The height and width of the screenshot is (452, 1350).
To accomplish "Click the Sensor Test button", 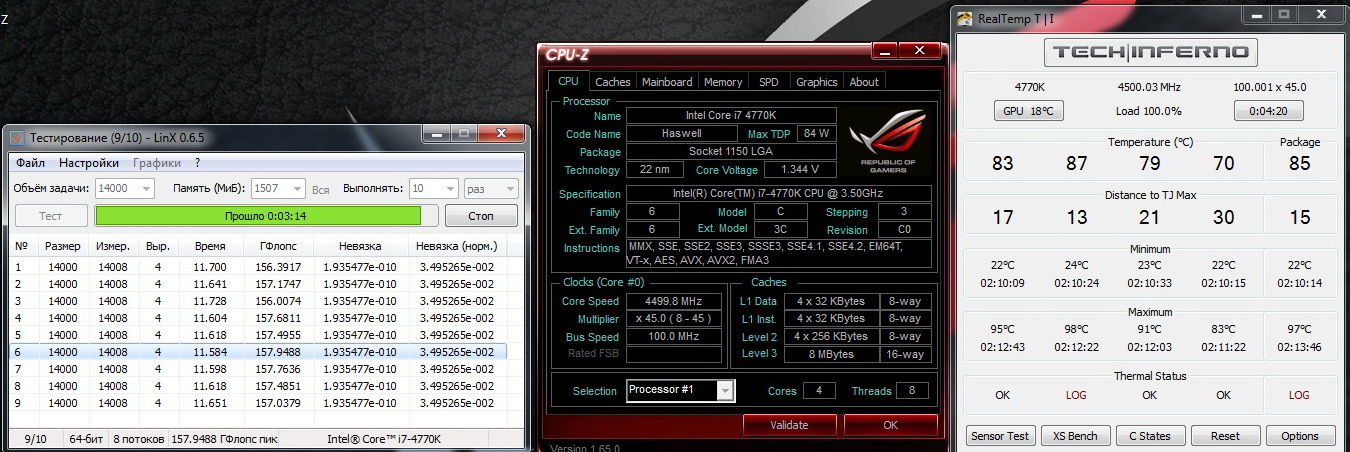I will (x=1000, y=436).
